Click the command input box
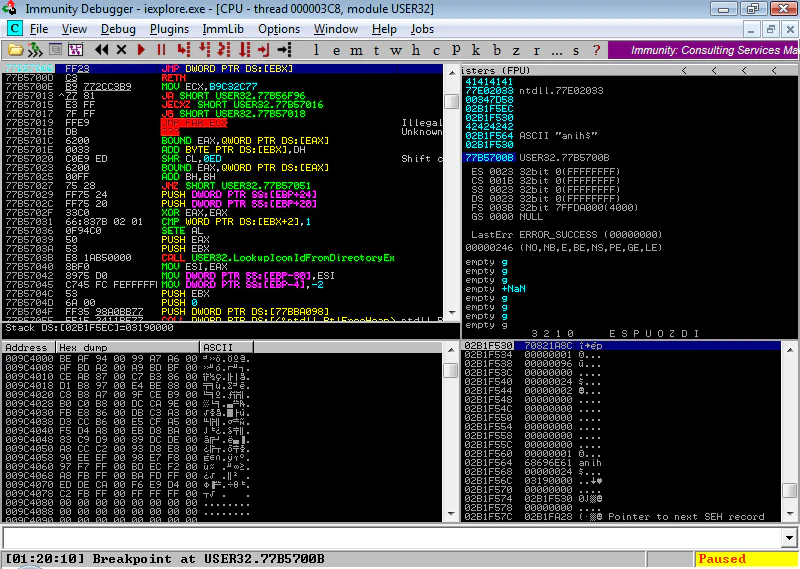The height and width of the screenshot is (569, 800). (x=392, y=537)
